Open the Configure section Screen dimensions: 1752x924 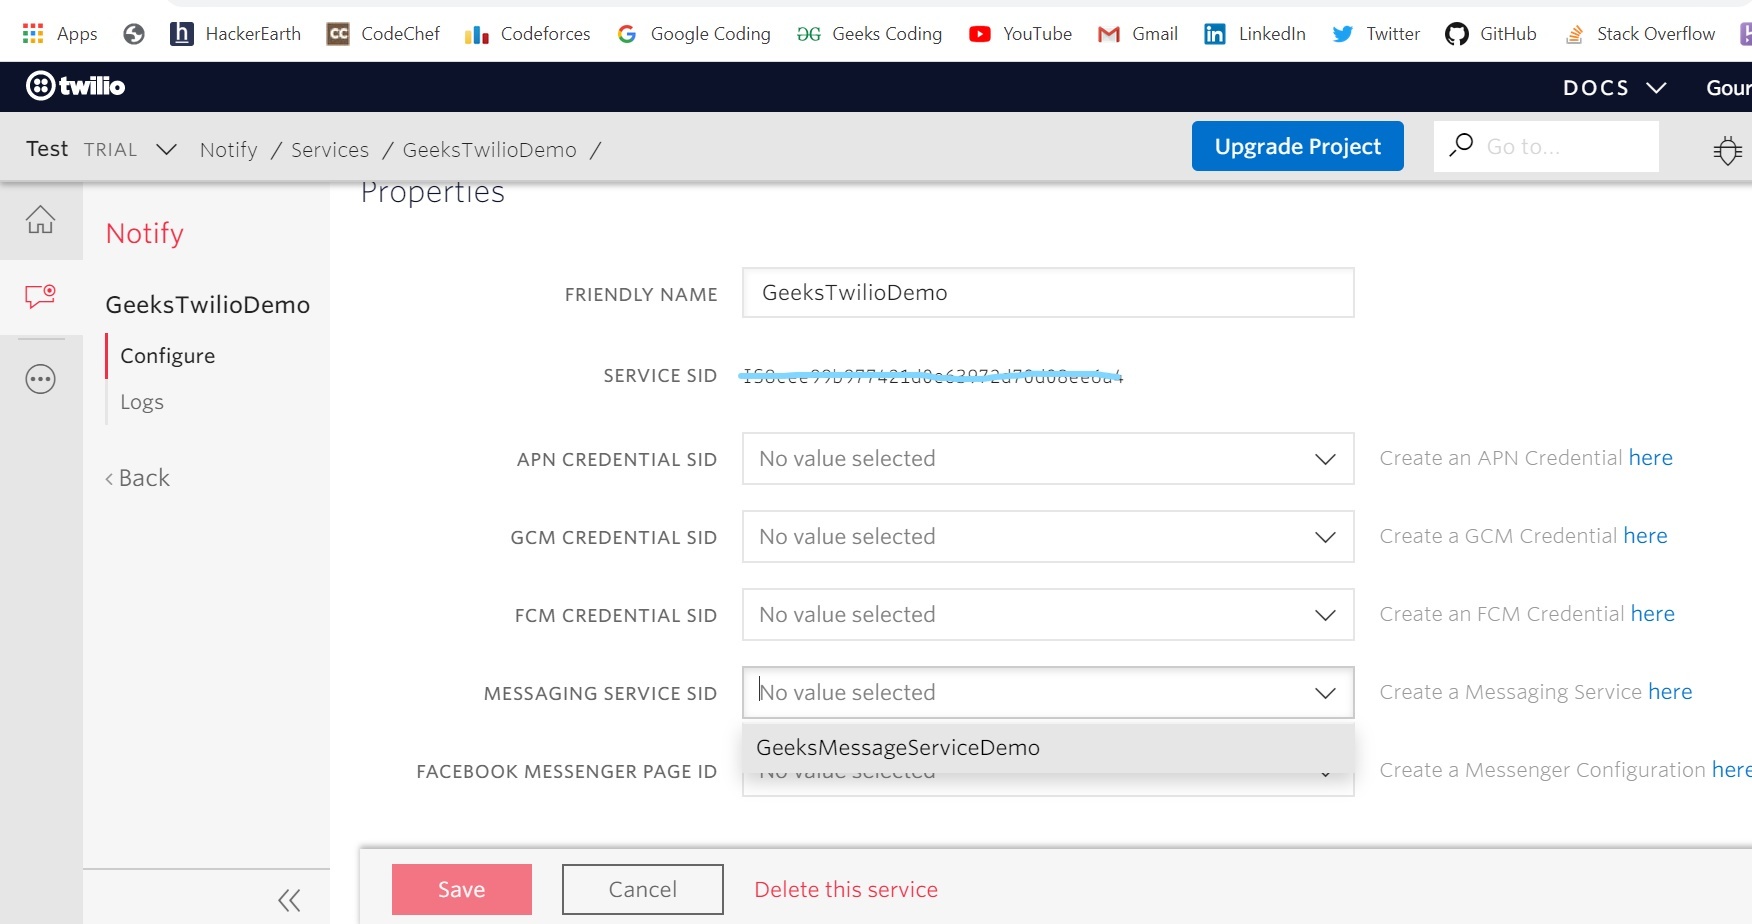point(168,356)
